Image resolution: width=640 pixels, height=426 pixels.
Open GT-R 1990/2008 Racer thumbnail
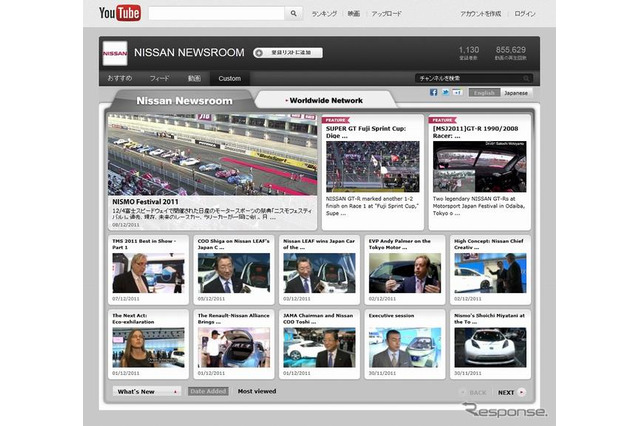point(480,166)
